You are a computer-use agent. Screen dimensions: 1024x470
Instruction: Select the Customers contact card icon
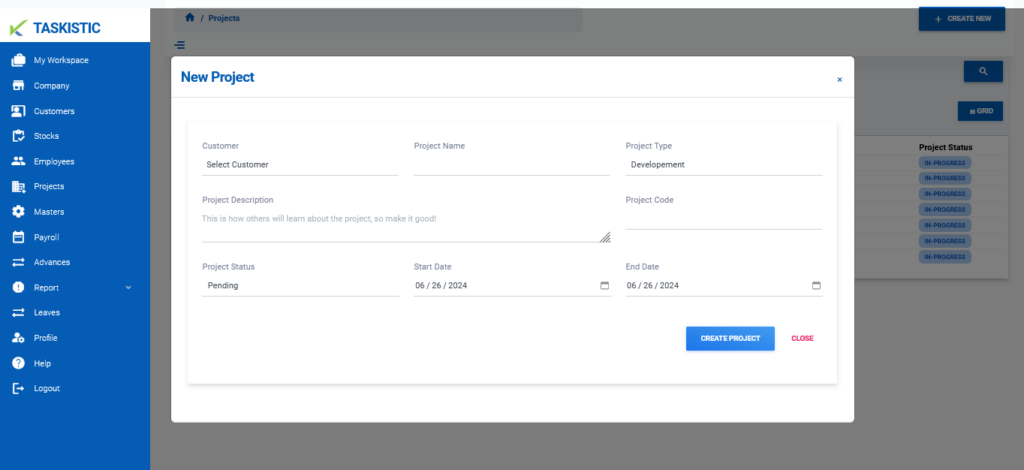click(x=18, y=111)
